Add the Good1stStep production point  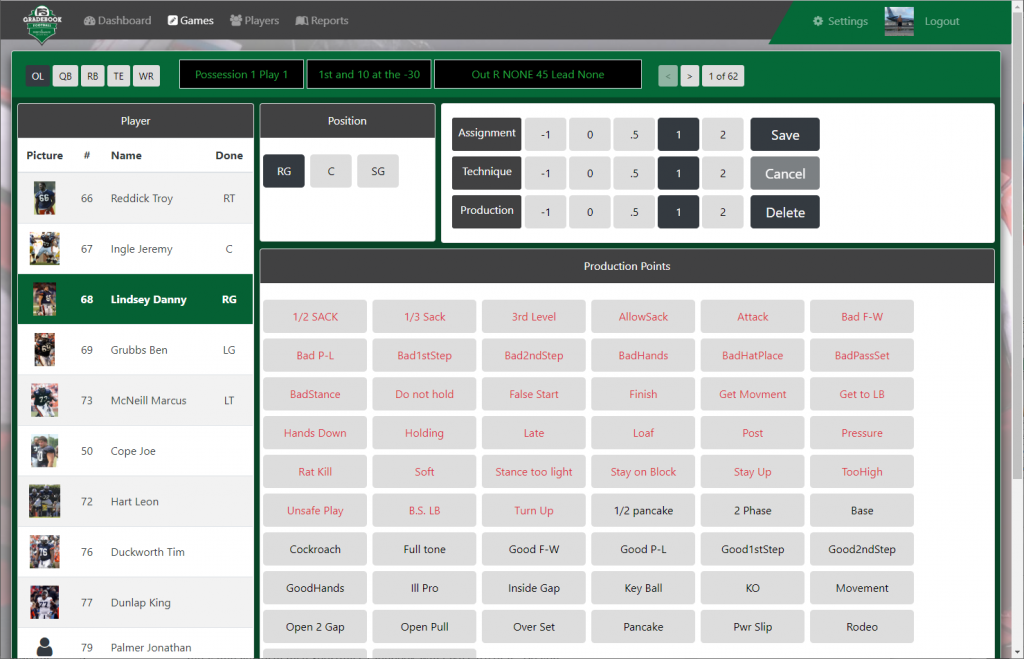(x=752, y=549)
